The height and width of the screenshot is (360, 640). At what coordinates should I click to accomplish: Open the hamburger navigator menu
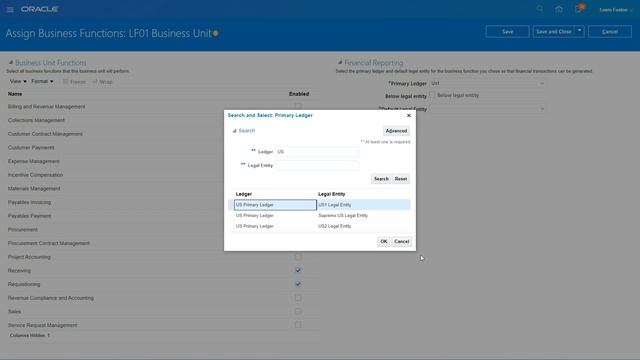coord(10,9)
